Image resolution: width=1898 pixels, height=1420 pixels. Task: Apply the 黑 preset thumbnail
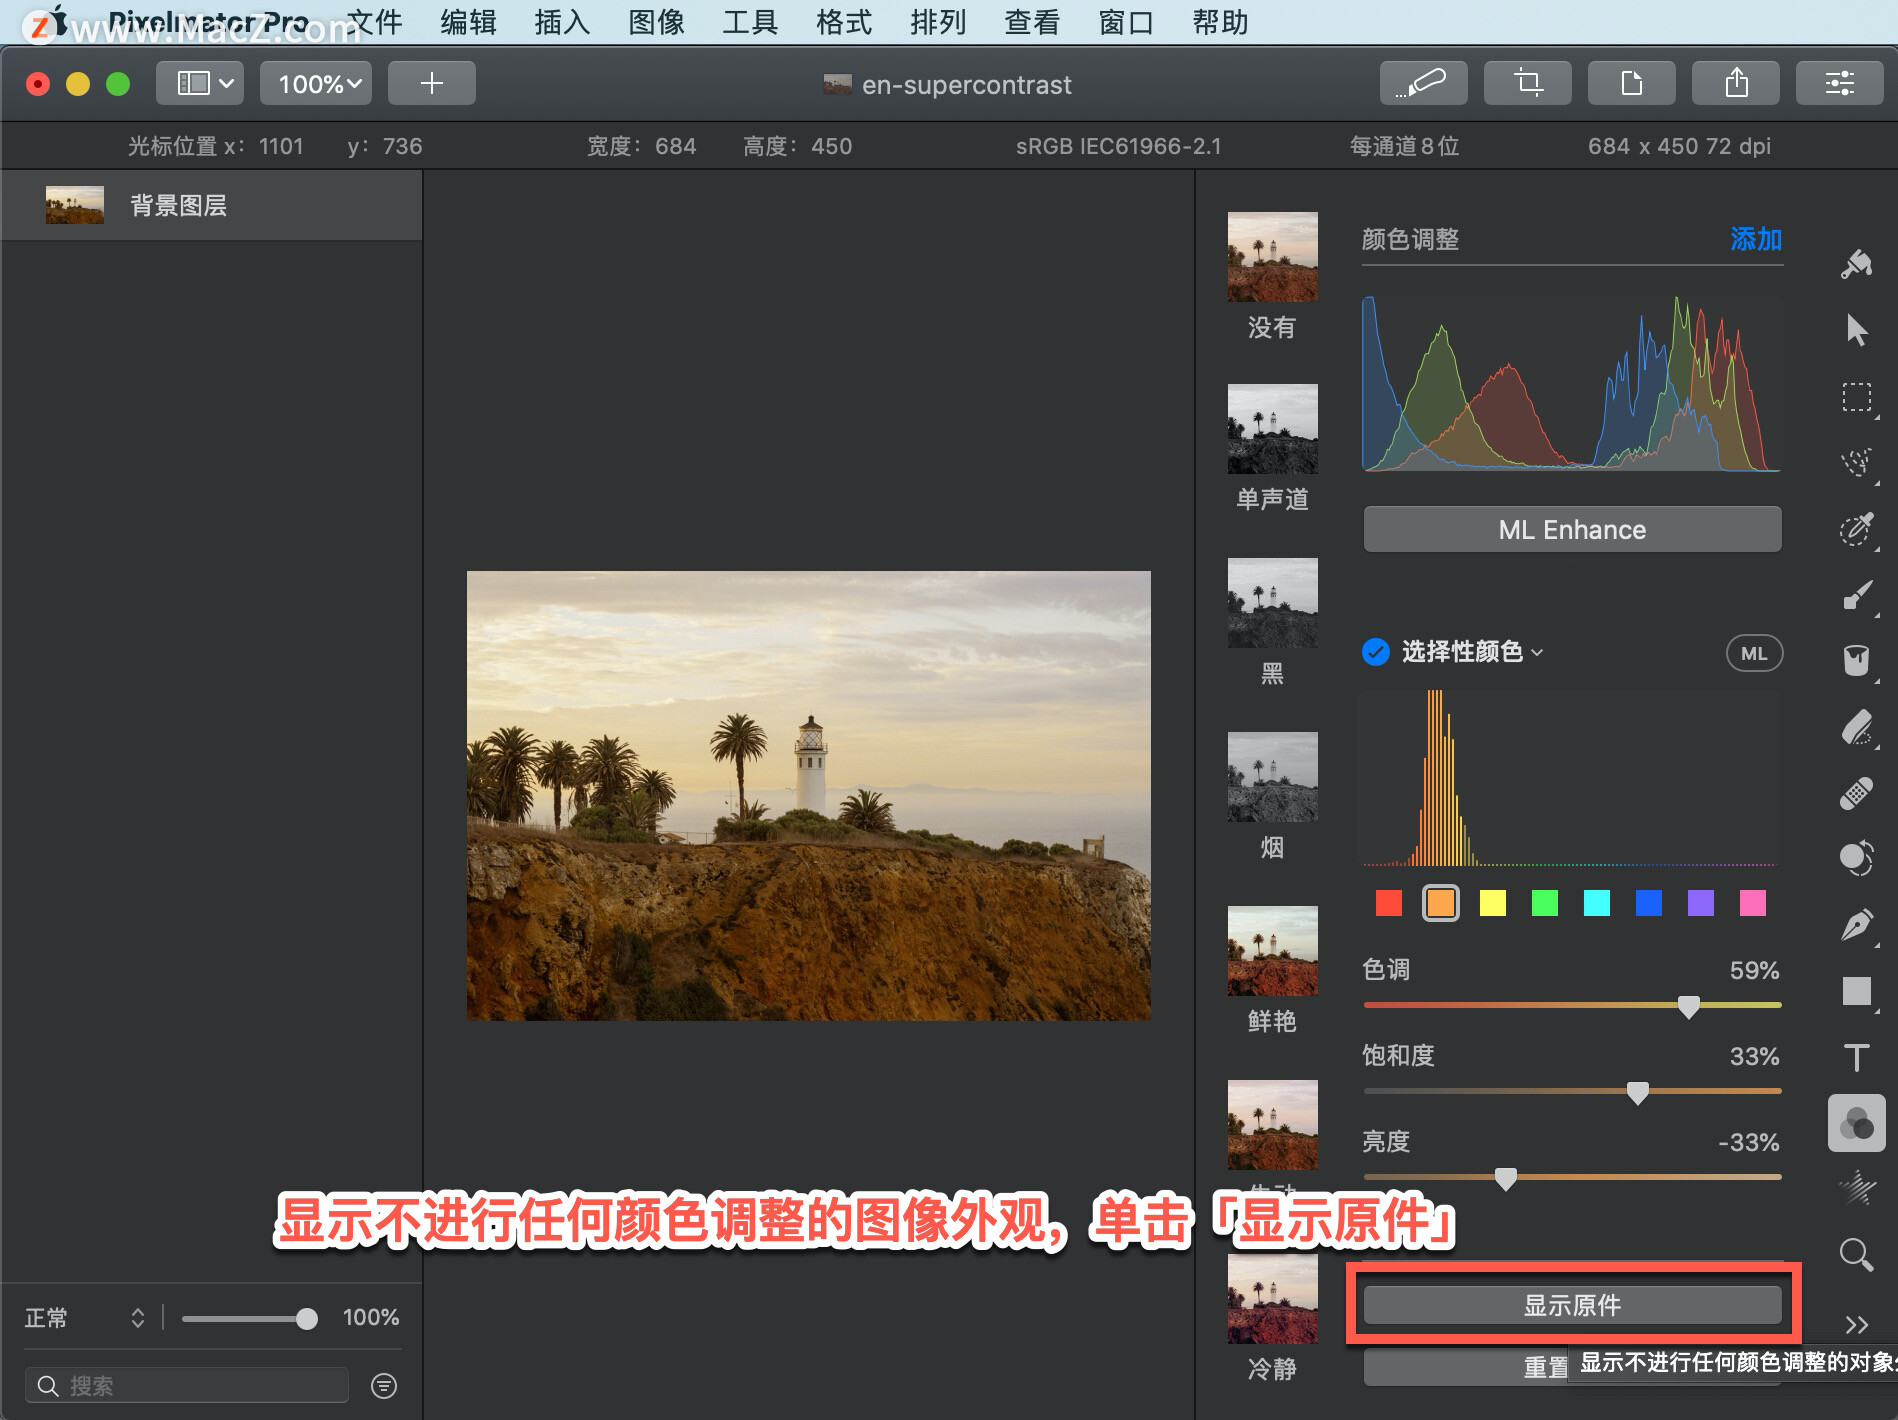pyautogui.click(x=1272, y=603)
